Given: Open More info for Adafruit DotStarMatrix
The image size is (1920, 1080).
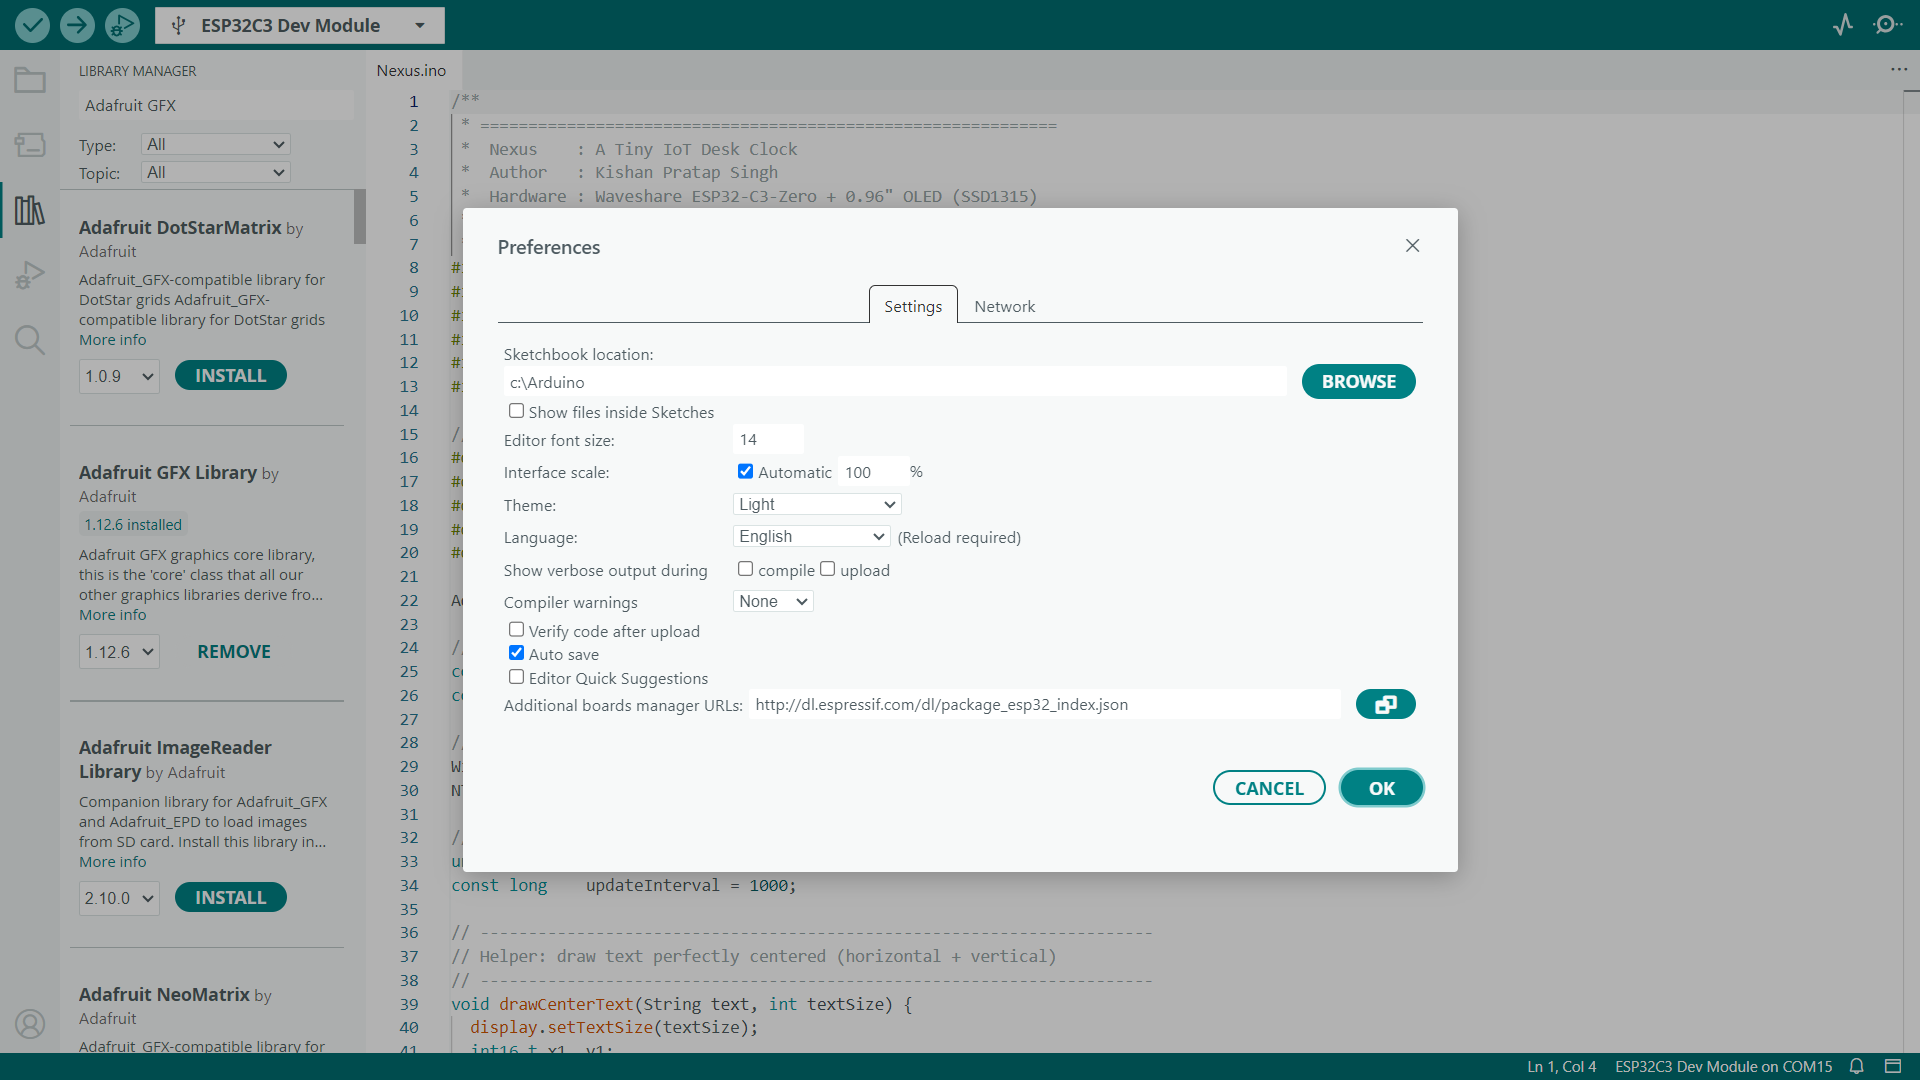Looking at the screenshot, I should pyautogui.click(x=112, y=340).
